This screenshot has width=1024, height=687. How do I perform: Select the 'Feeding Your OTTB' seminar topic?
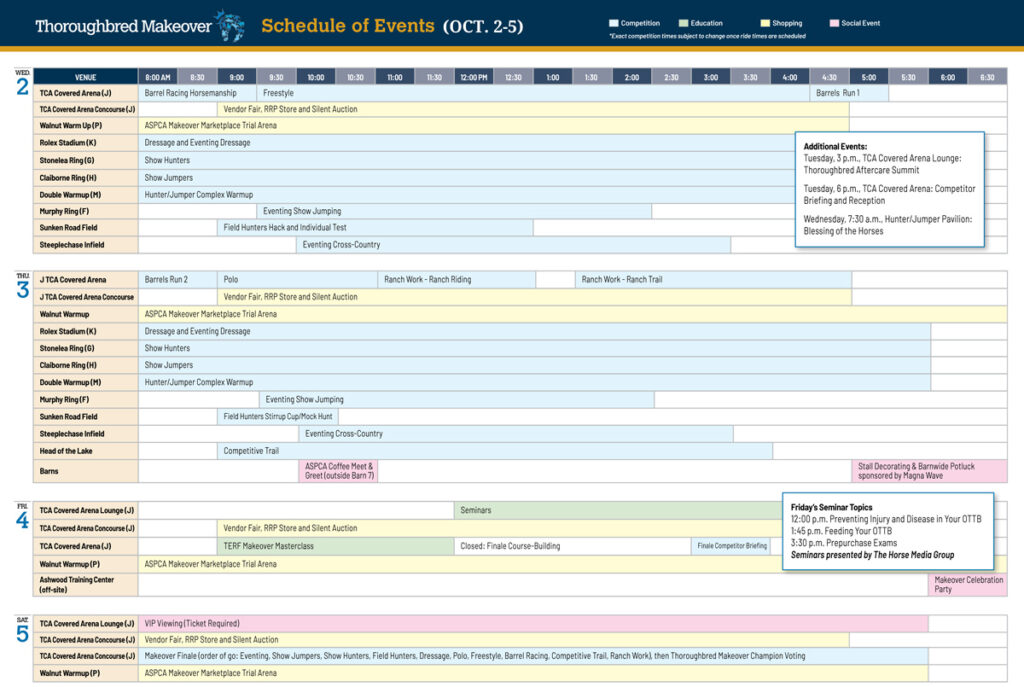point(841,531)
